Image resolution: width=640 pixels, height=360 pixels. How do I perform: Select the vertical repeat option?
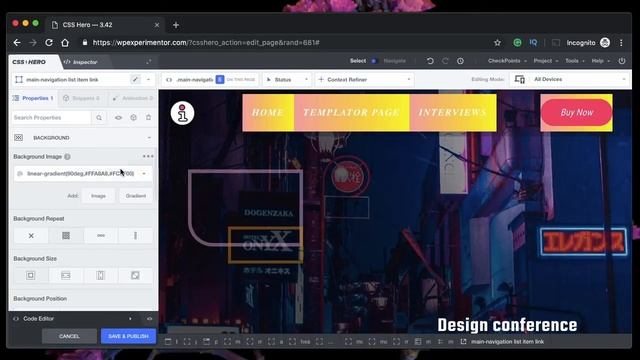135,236
